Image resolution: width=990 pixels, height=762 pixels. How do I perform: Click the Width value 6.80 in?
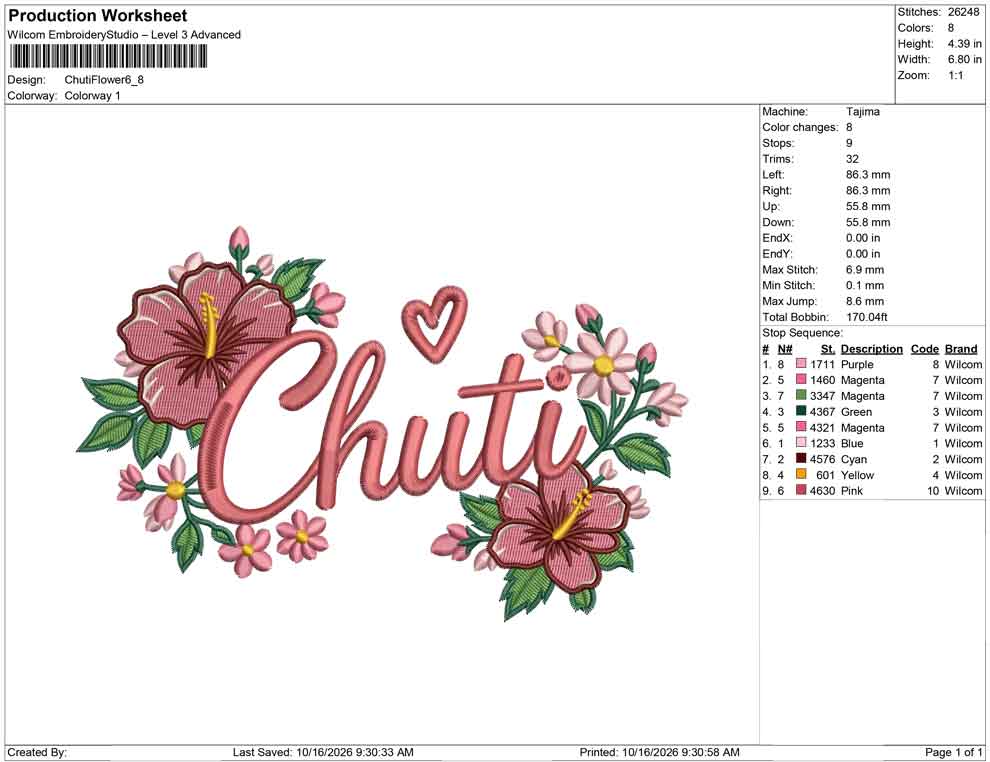pyautogui.click(x=964, y=59)
